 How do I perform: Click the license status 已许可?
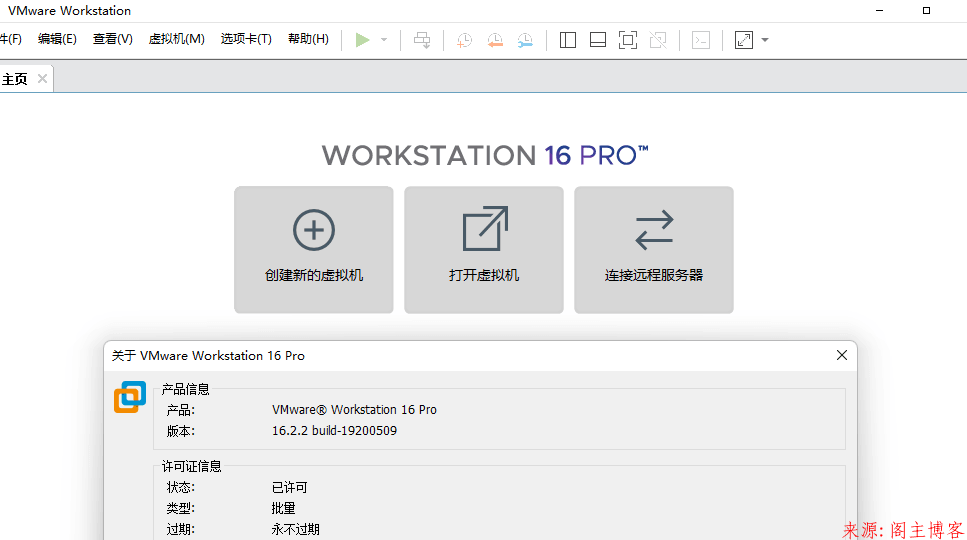(289, 488)
